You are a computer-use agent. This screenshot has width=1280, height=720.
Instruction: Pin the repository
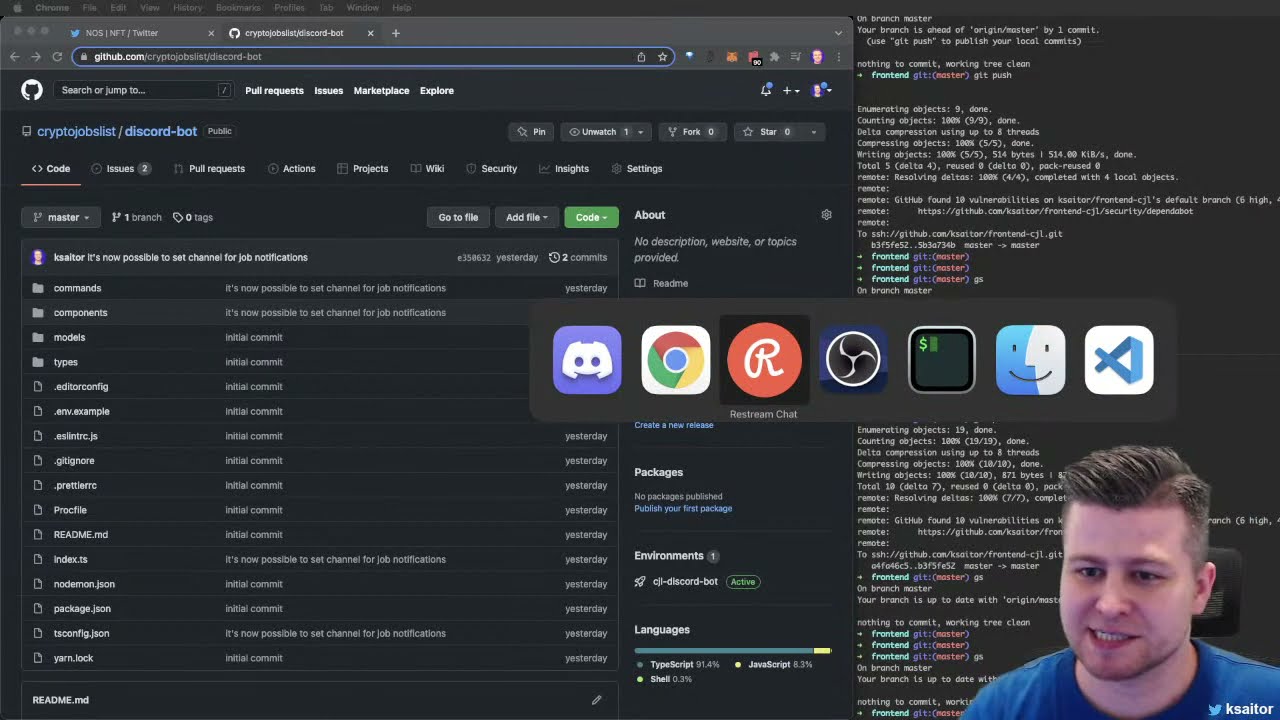531,132
